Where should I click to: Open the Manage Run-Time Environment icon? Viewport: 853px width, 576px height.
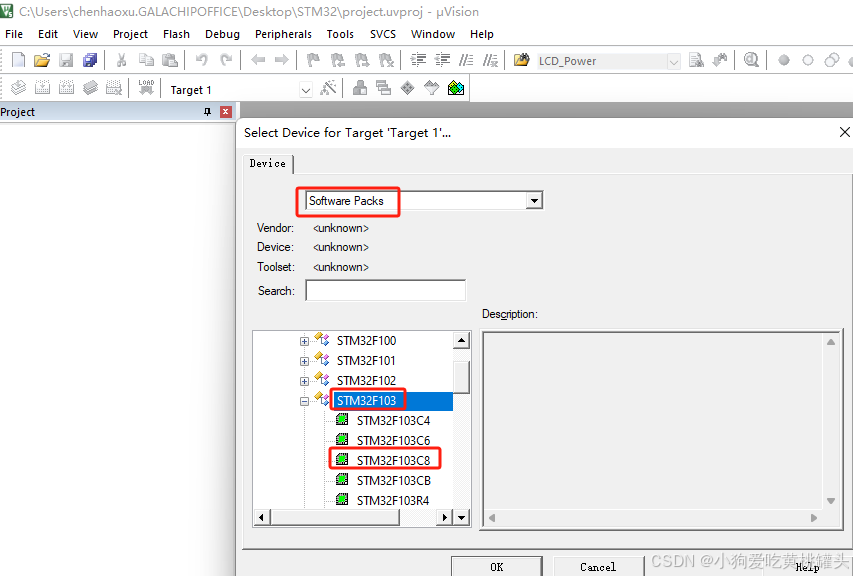point(407,88)
